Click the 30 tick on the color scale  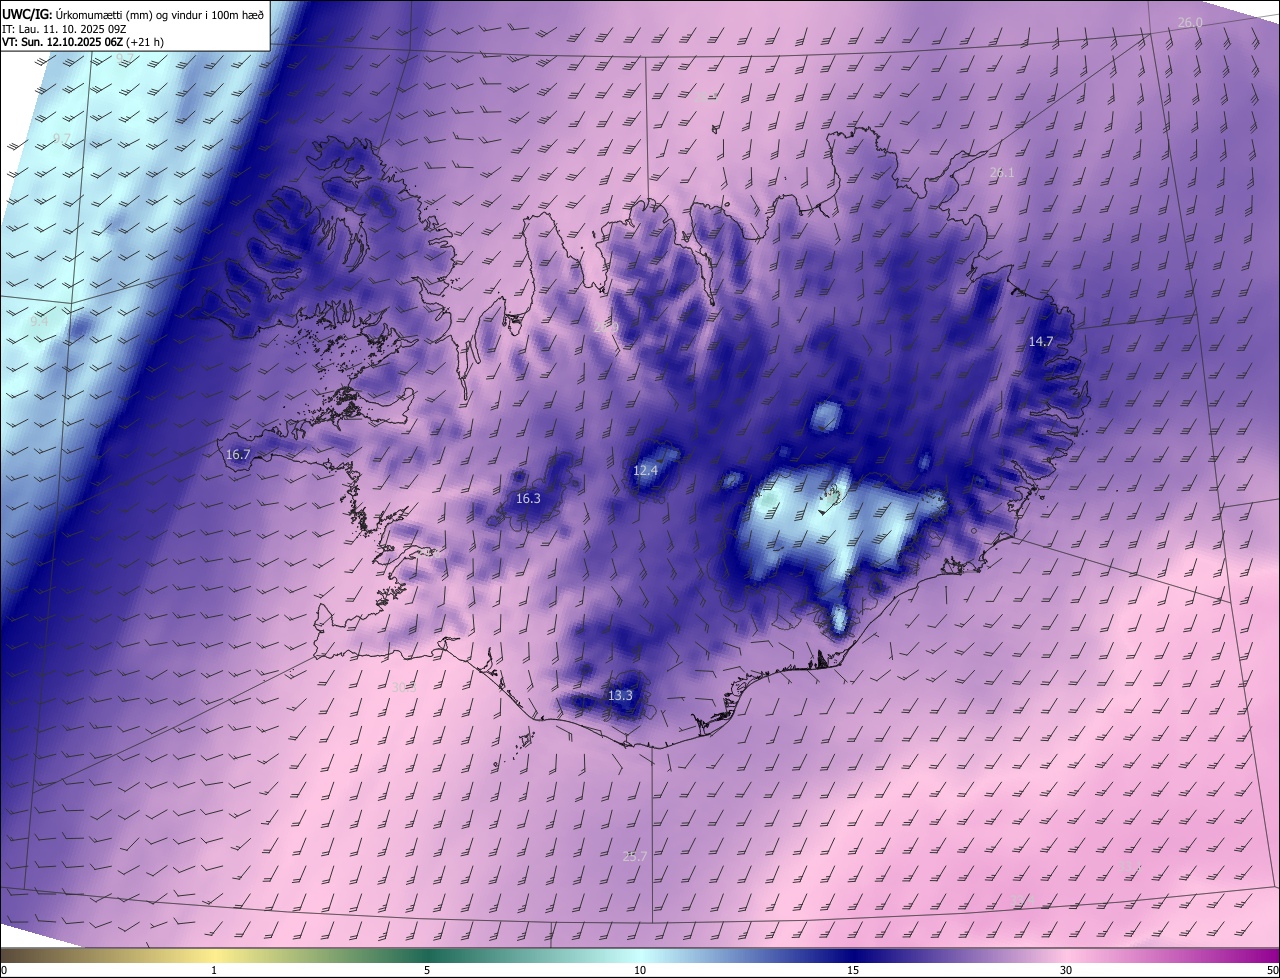(x=1066, y=970)
